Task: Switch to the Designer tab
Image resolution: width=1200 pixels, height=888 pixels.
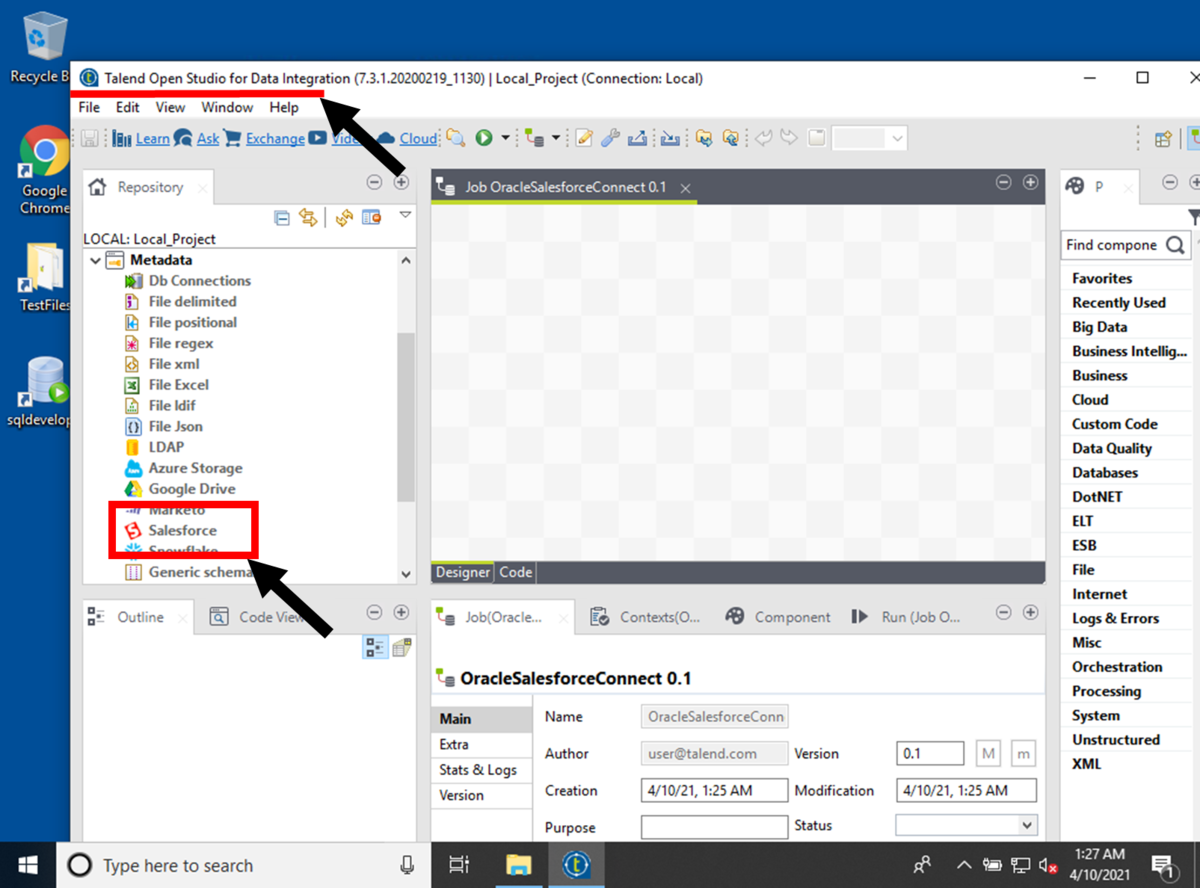Action: tap(463, 572)
